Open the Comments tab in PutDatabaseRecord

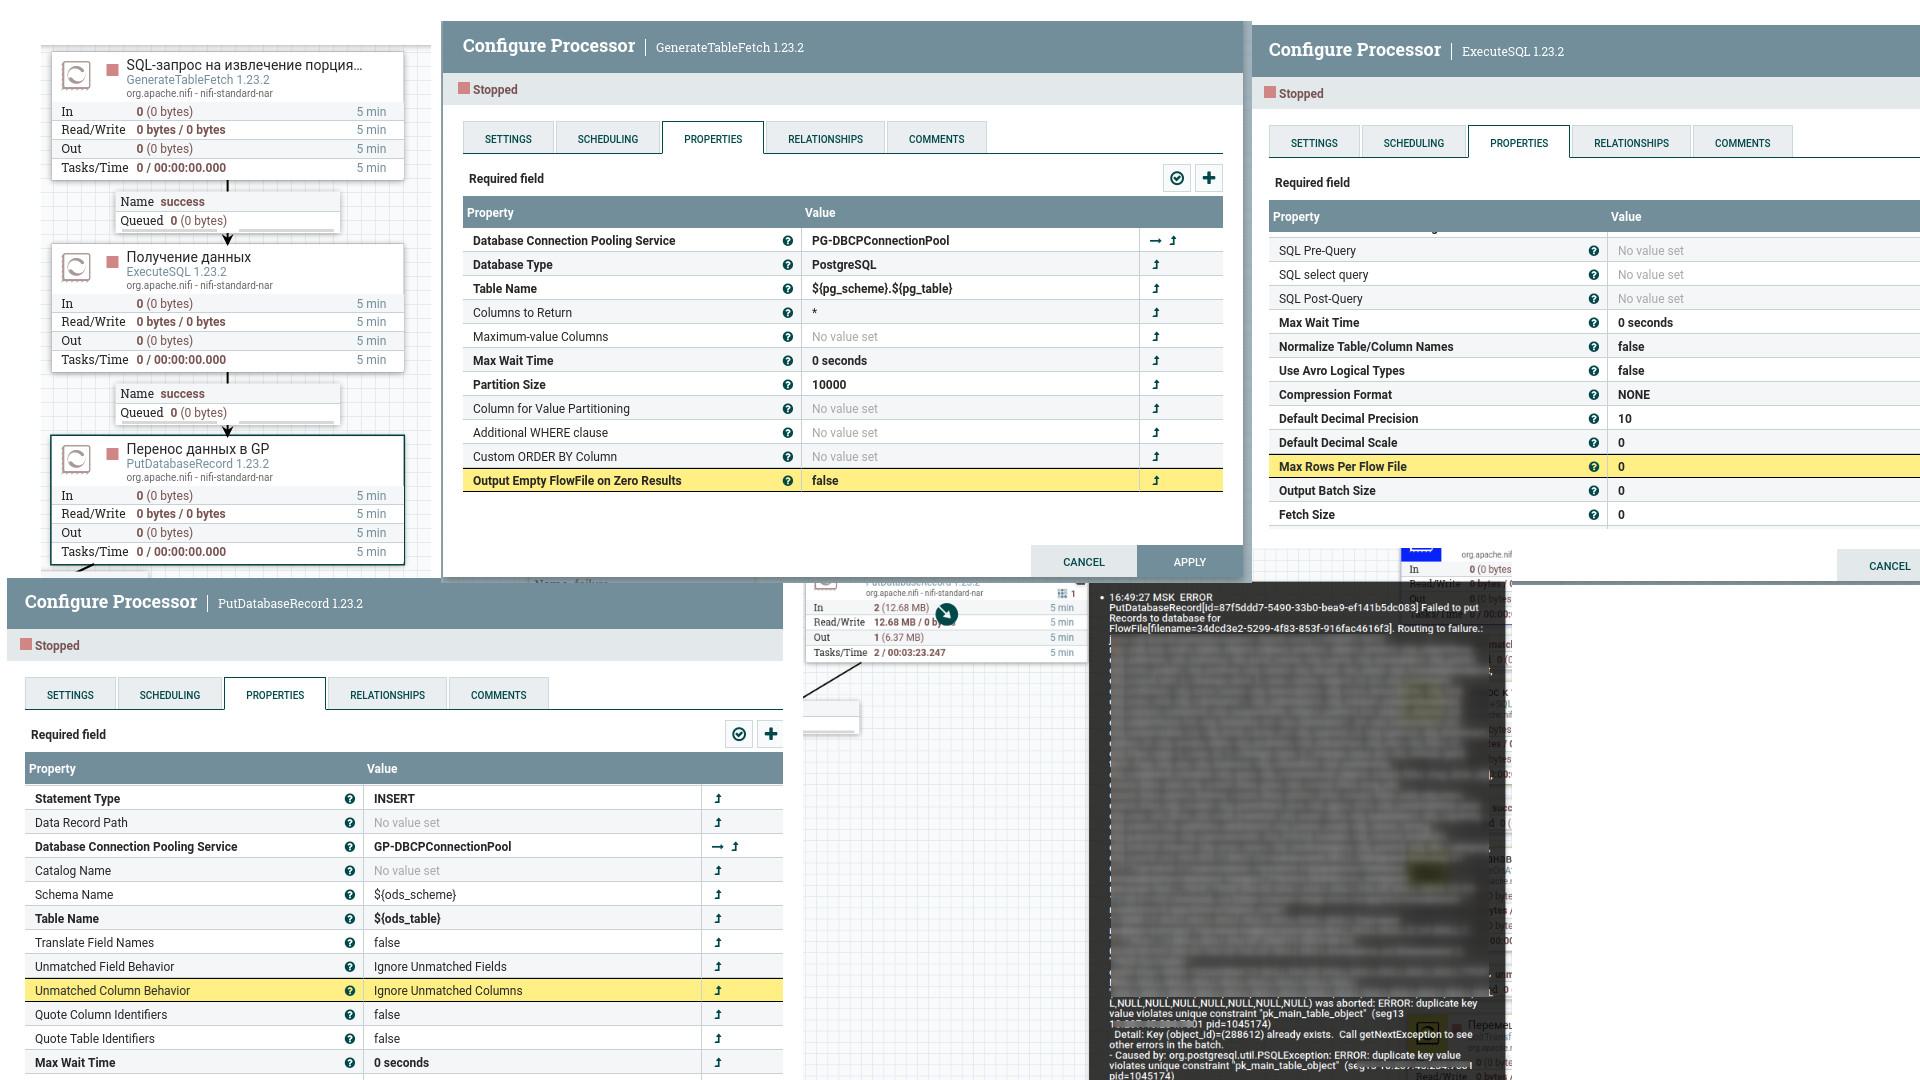point(498,695)
